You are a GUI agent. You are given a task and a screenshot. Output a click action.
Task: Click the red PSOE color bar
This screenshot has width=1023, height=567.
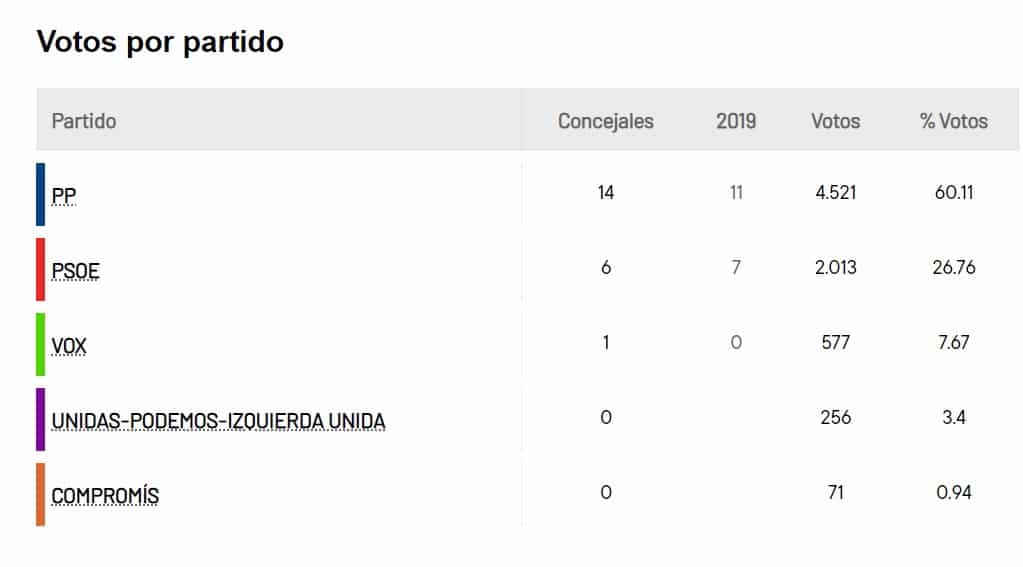click(41, 269)
